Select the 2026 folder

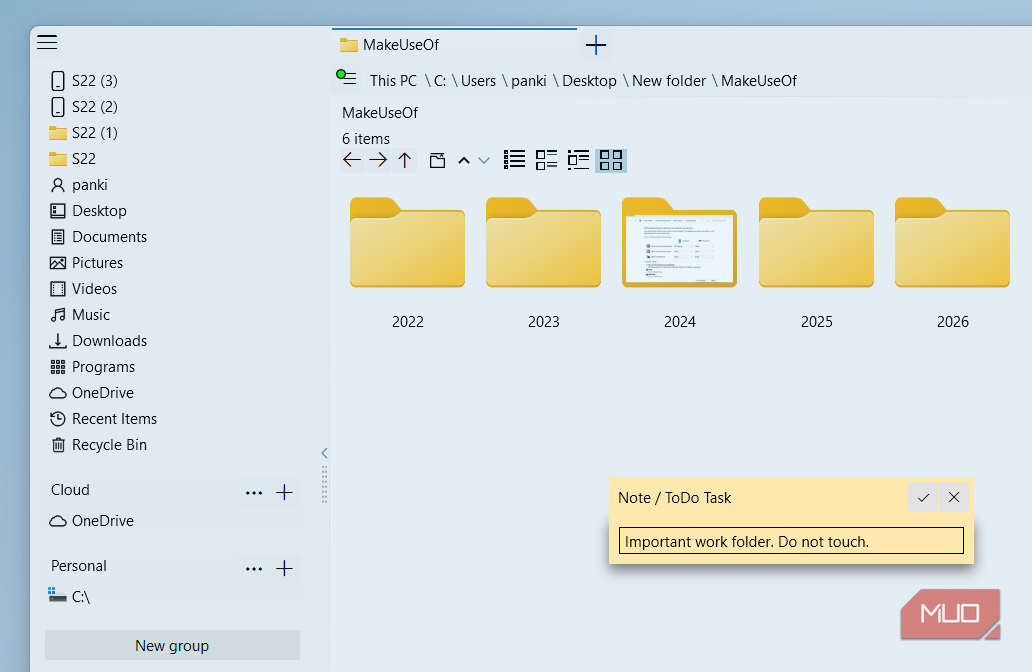[x=952, y=262]
